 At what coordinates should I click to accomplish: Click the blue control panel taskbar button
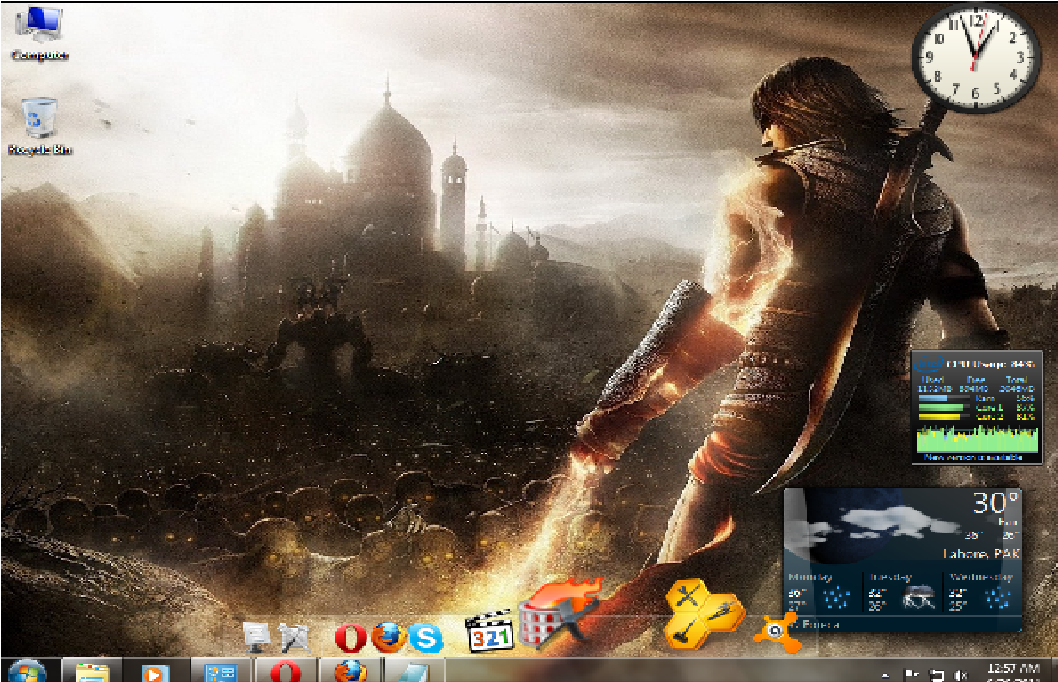point(221,671)
